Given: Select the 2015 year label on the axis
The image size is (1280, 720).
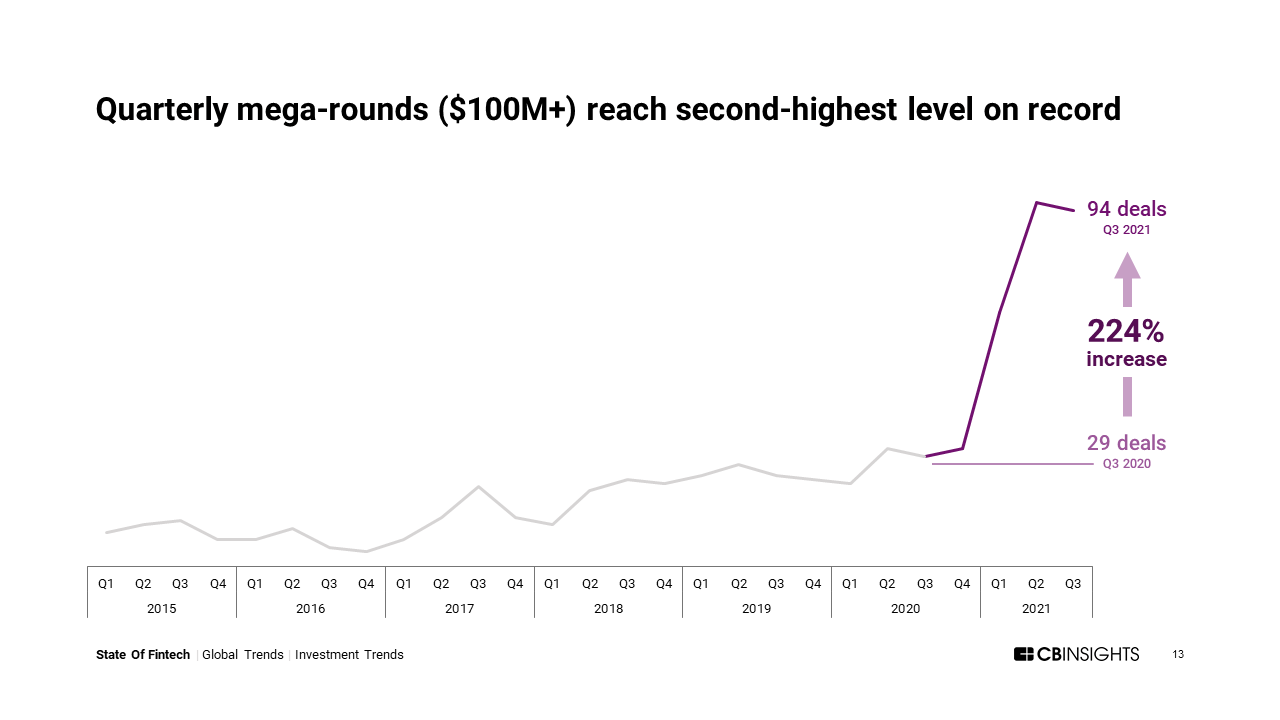Looking at the screenshot, I should click(x=161, y=608).
